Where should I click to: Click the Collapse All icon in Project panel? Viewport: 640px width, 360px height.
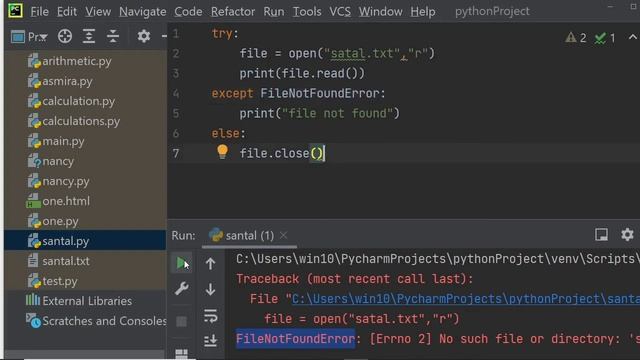tap(113, 36)
